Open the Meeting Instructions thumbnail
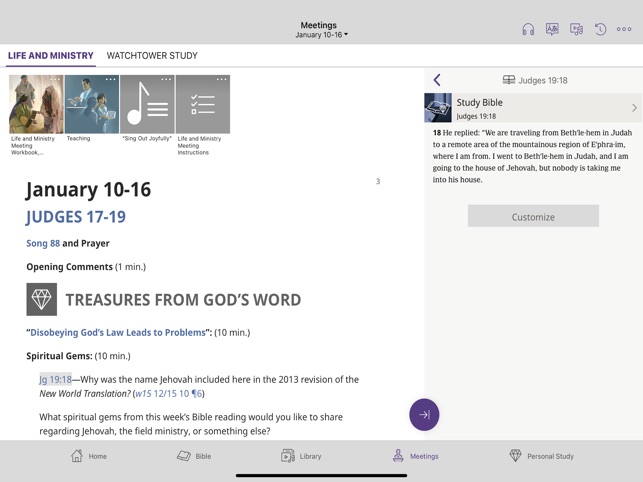The height and width of the screenshot is (482, 643). pyautogui.click(x=203, y=104)
